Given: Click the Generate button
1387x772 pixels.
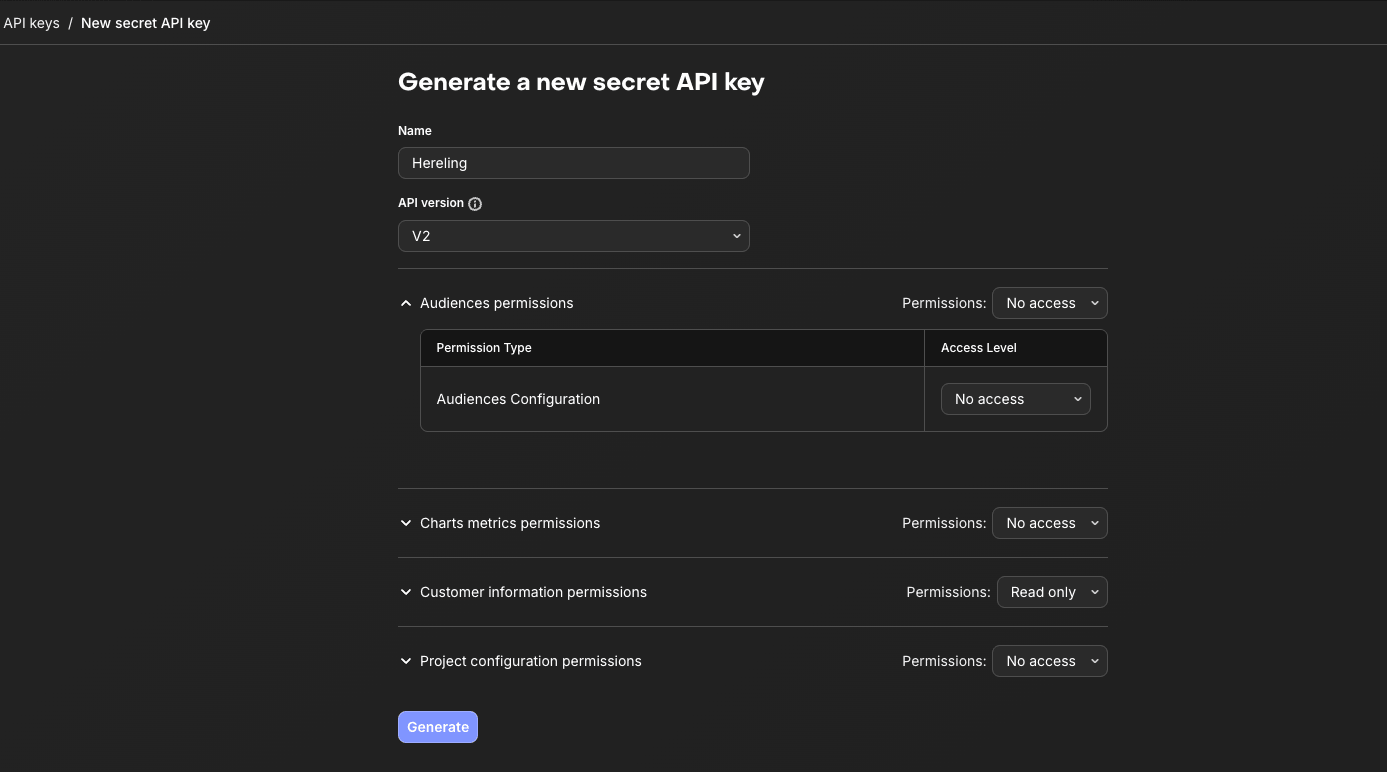Looking at the screenshot, I should [438, 727].
